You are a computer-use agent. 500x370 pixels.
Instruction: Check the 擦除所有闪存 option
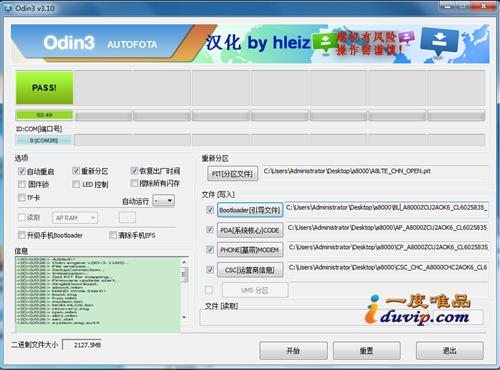pos(134,183)
